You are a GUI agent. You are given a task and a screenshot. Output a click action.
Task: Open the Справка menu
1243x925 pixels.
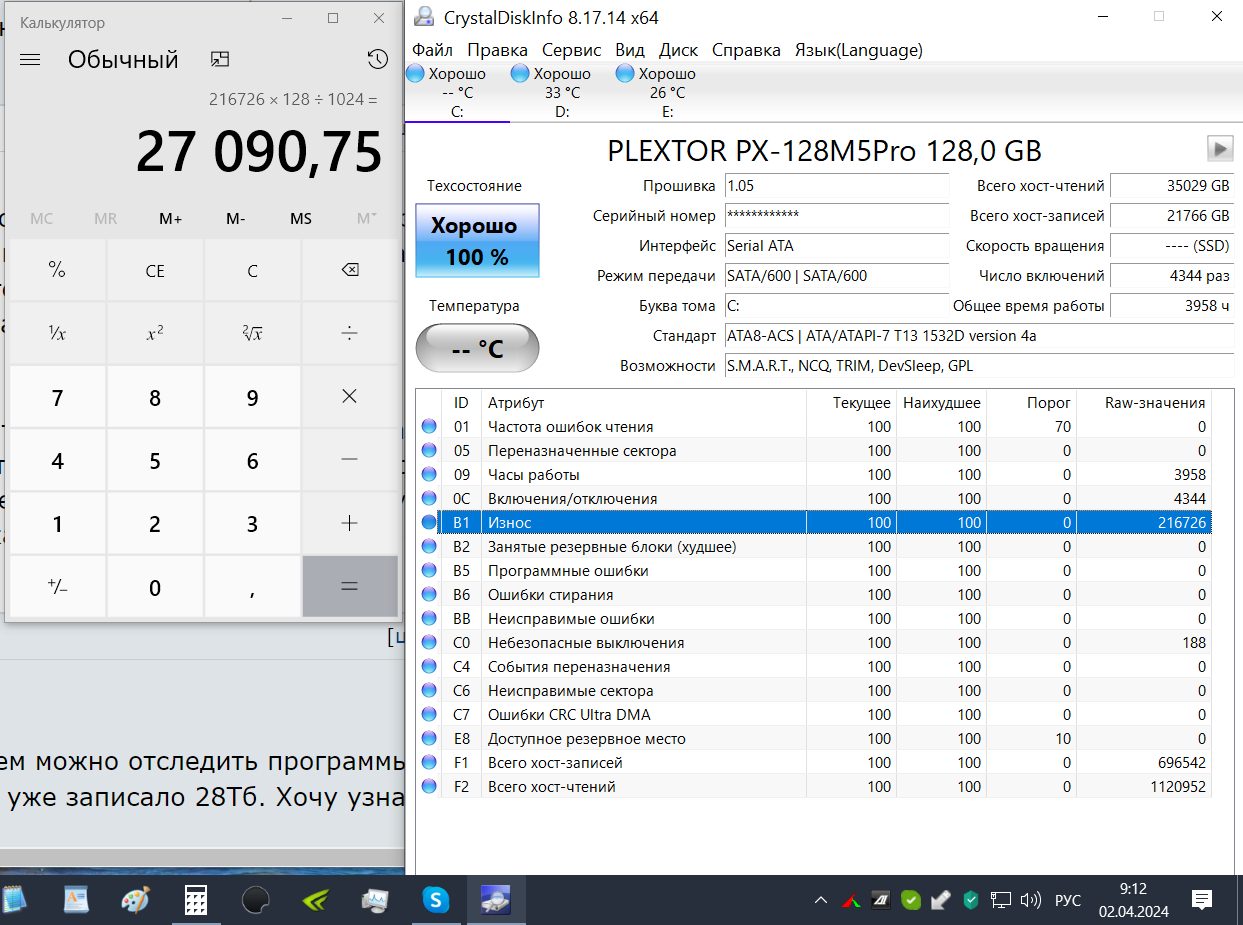[746, 50]
